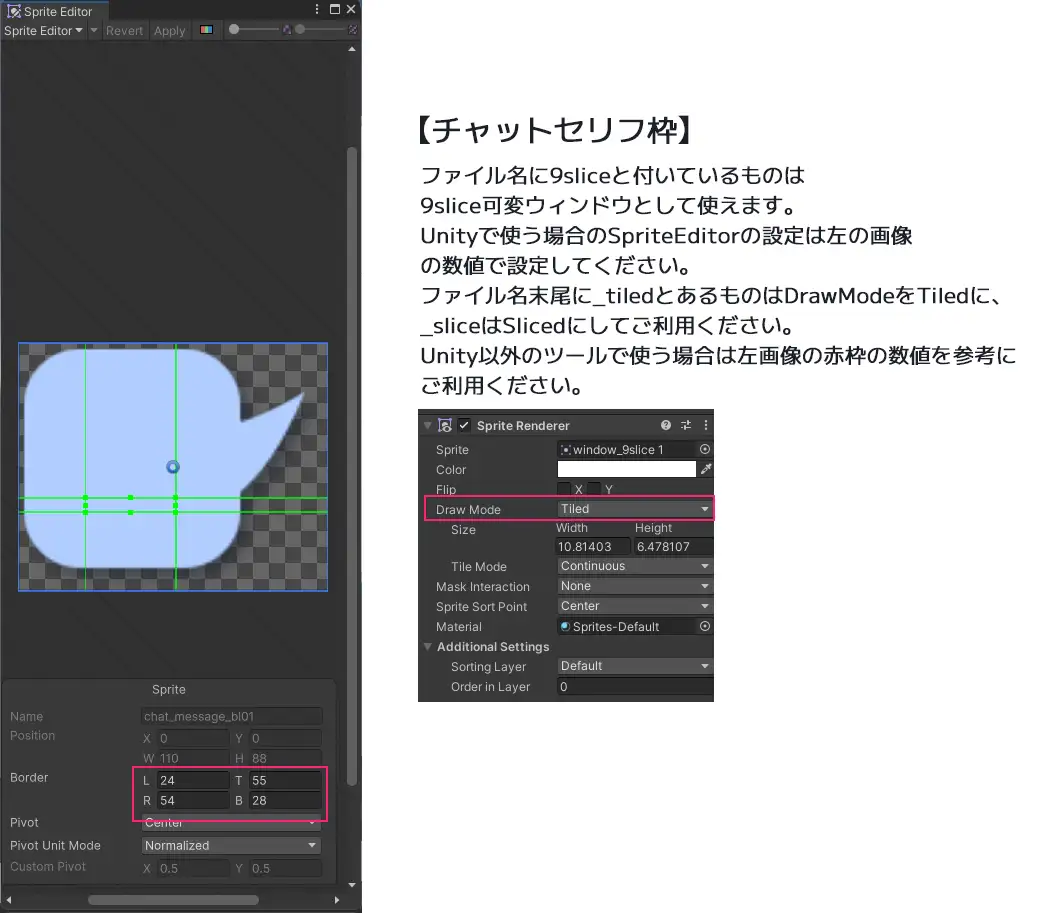Enable the Flip X checkbox
The height and width of the screenshot is (913, 1053).
[564, 488]
